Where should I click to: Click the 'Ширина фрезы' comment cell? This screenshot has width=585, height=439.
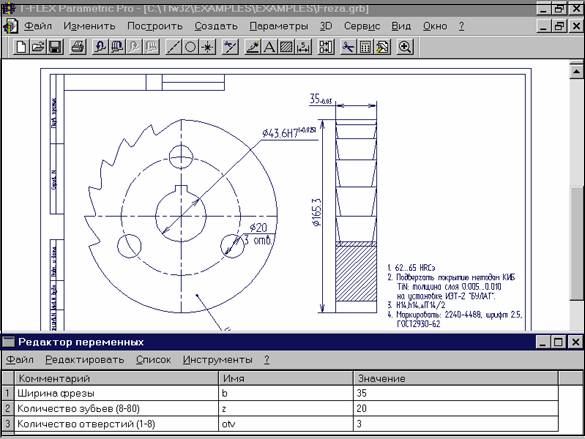pyautogui.click(x=116, y=393)
